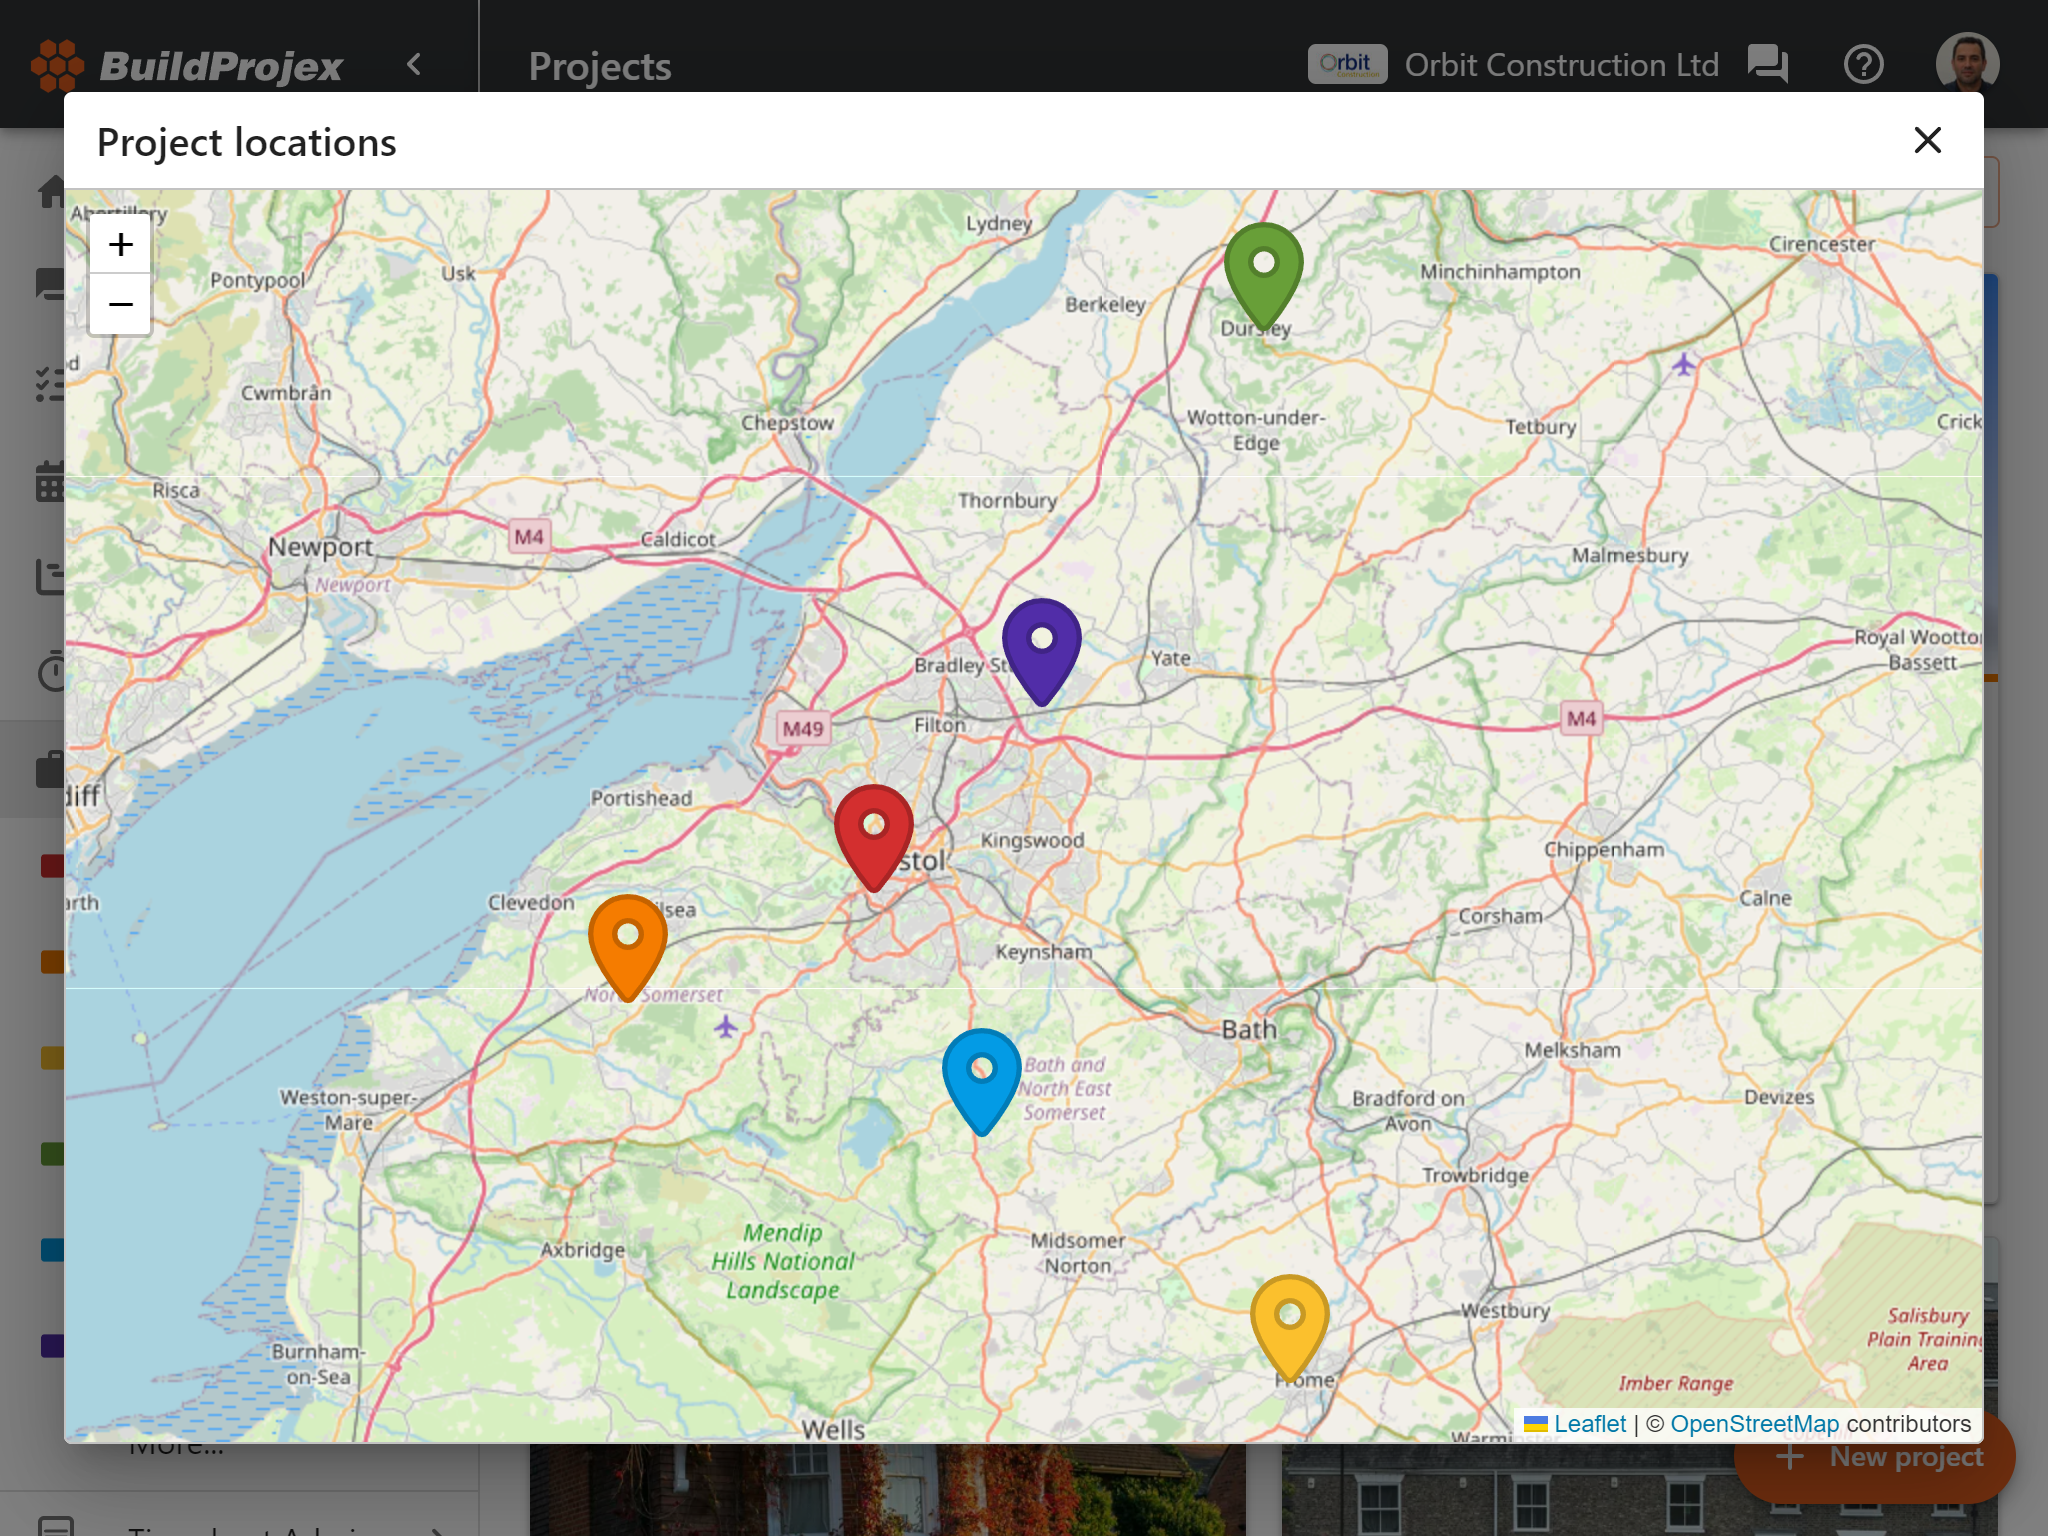This screenshot has height=1536, width=2048.
Task: Zoom in the map with plus button
Action: 120,245
